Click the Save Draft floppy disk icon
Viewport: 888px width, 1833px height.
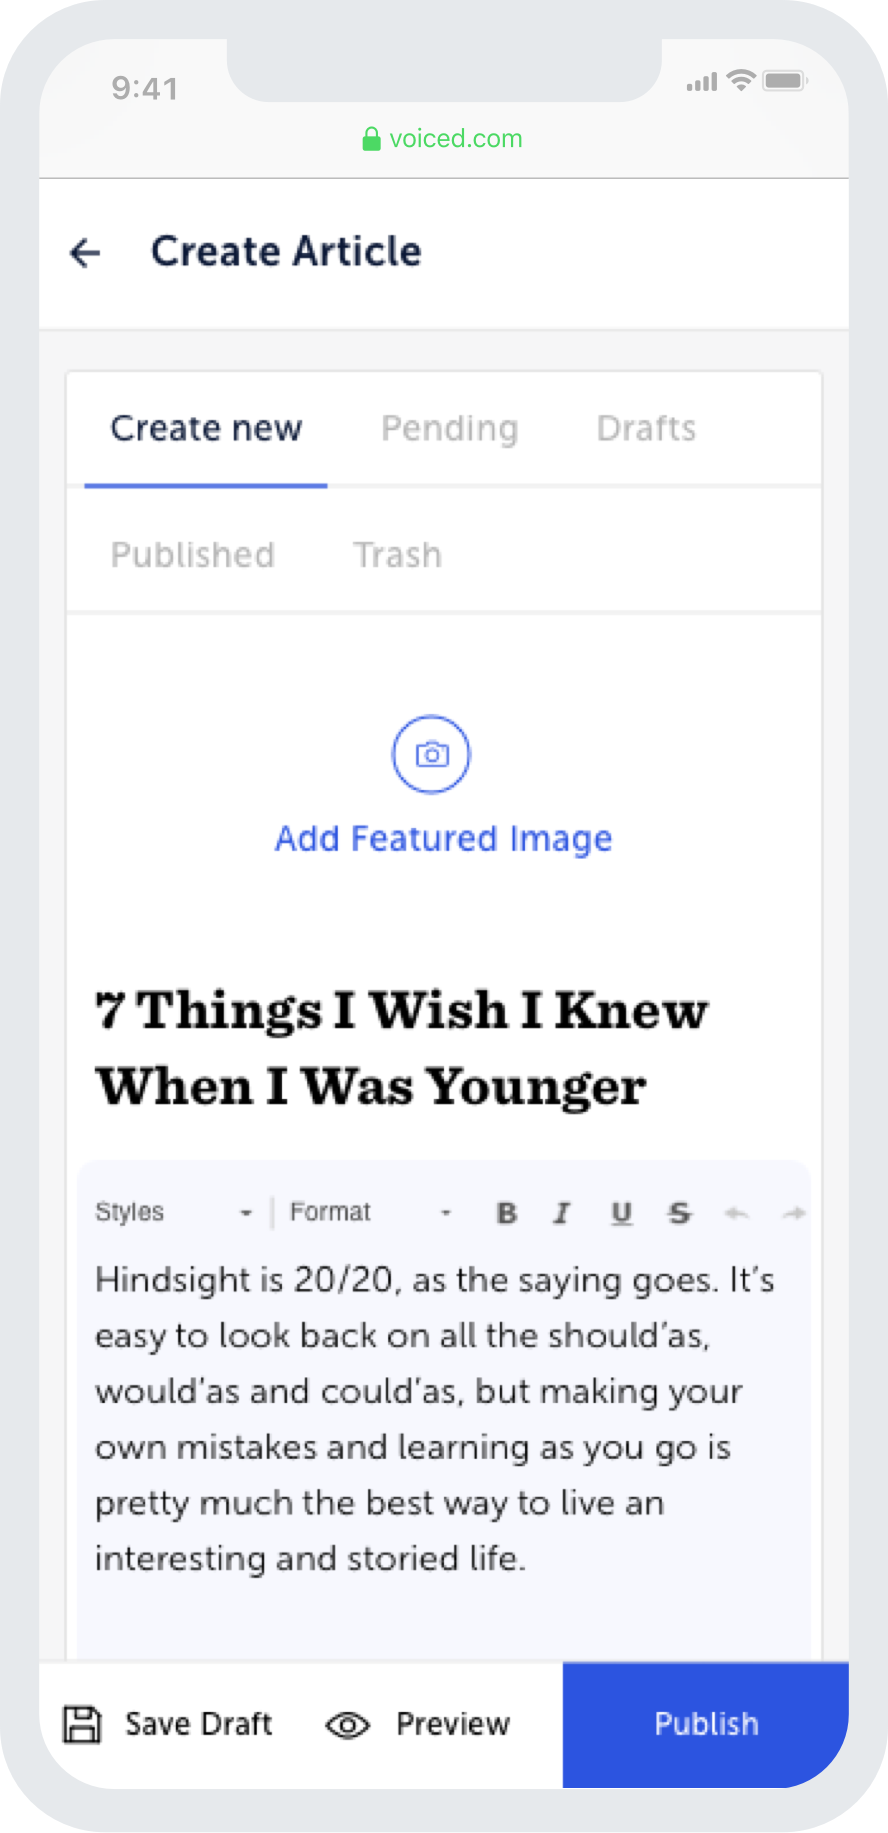82,1725
